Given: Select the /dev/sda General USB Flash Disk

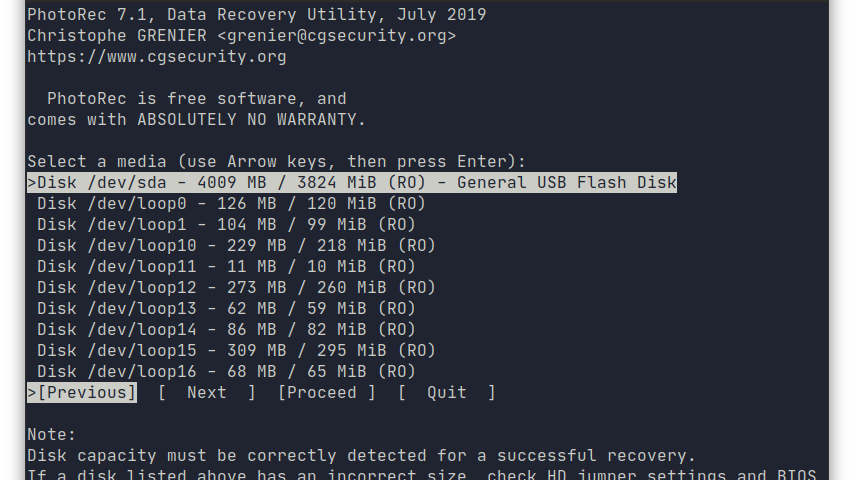Looking at the screenshot, I should pyautogui.click(x=352, y=183).
